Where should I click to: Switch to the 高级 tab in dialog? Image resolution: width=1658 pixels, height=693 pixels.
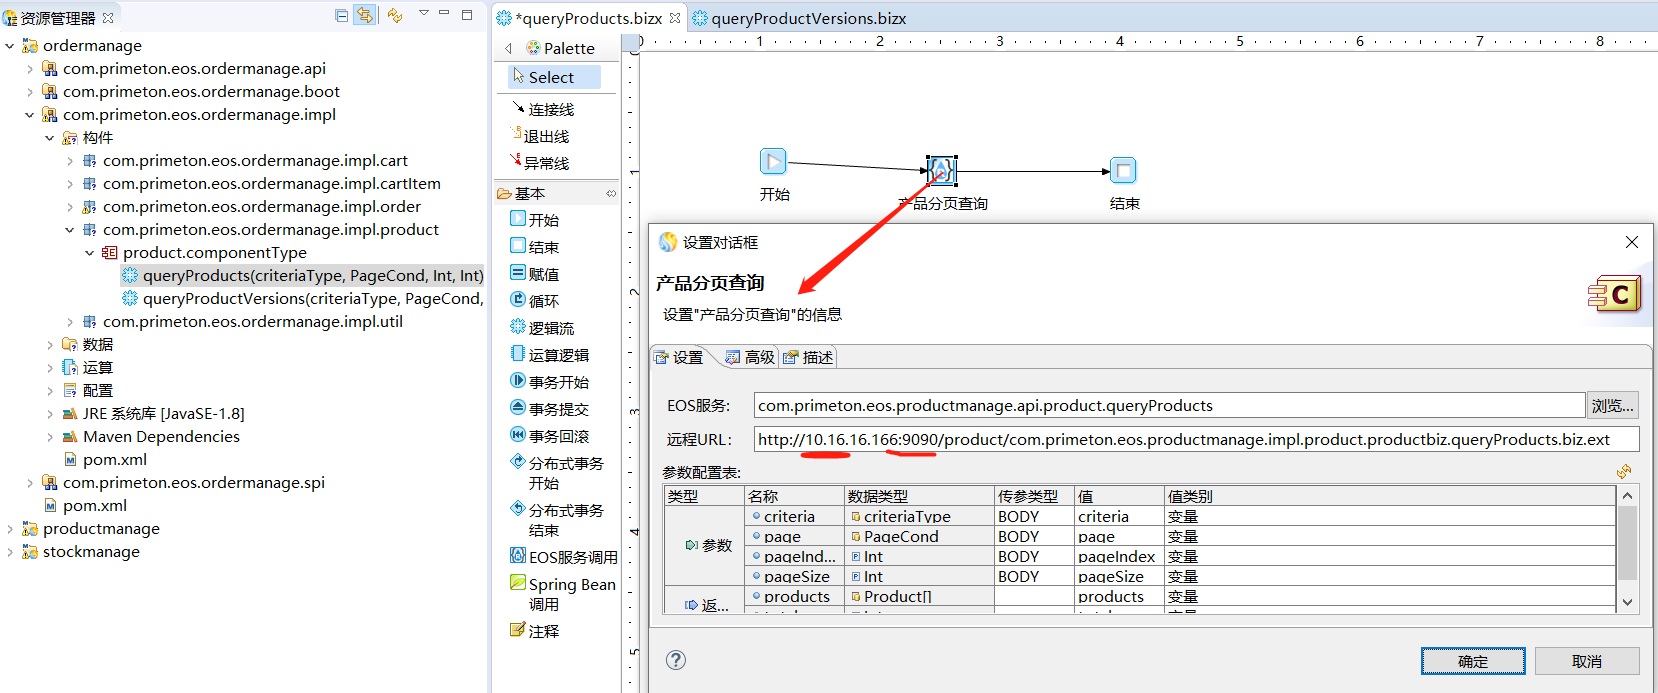click(750, 357)
